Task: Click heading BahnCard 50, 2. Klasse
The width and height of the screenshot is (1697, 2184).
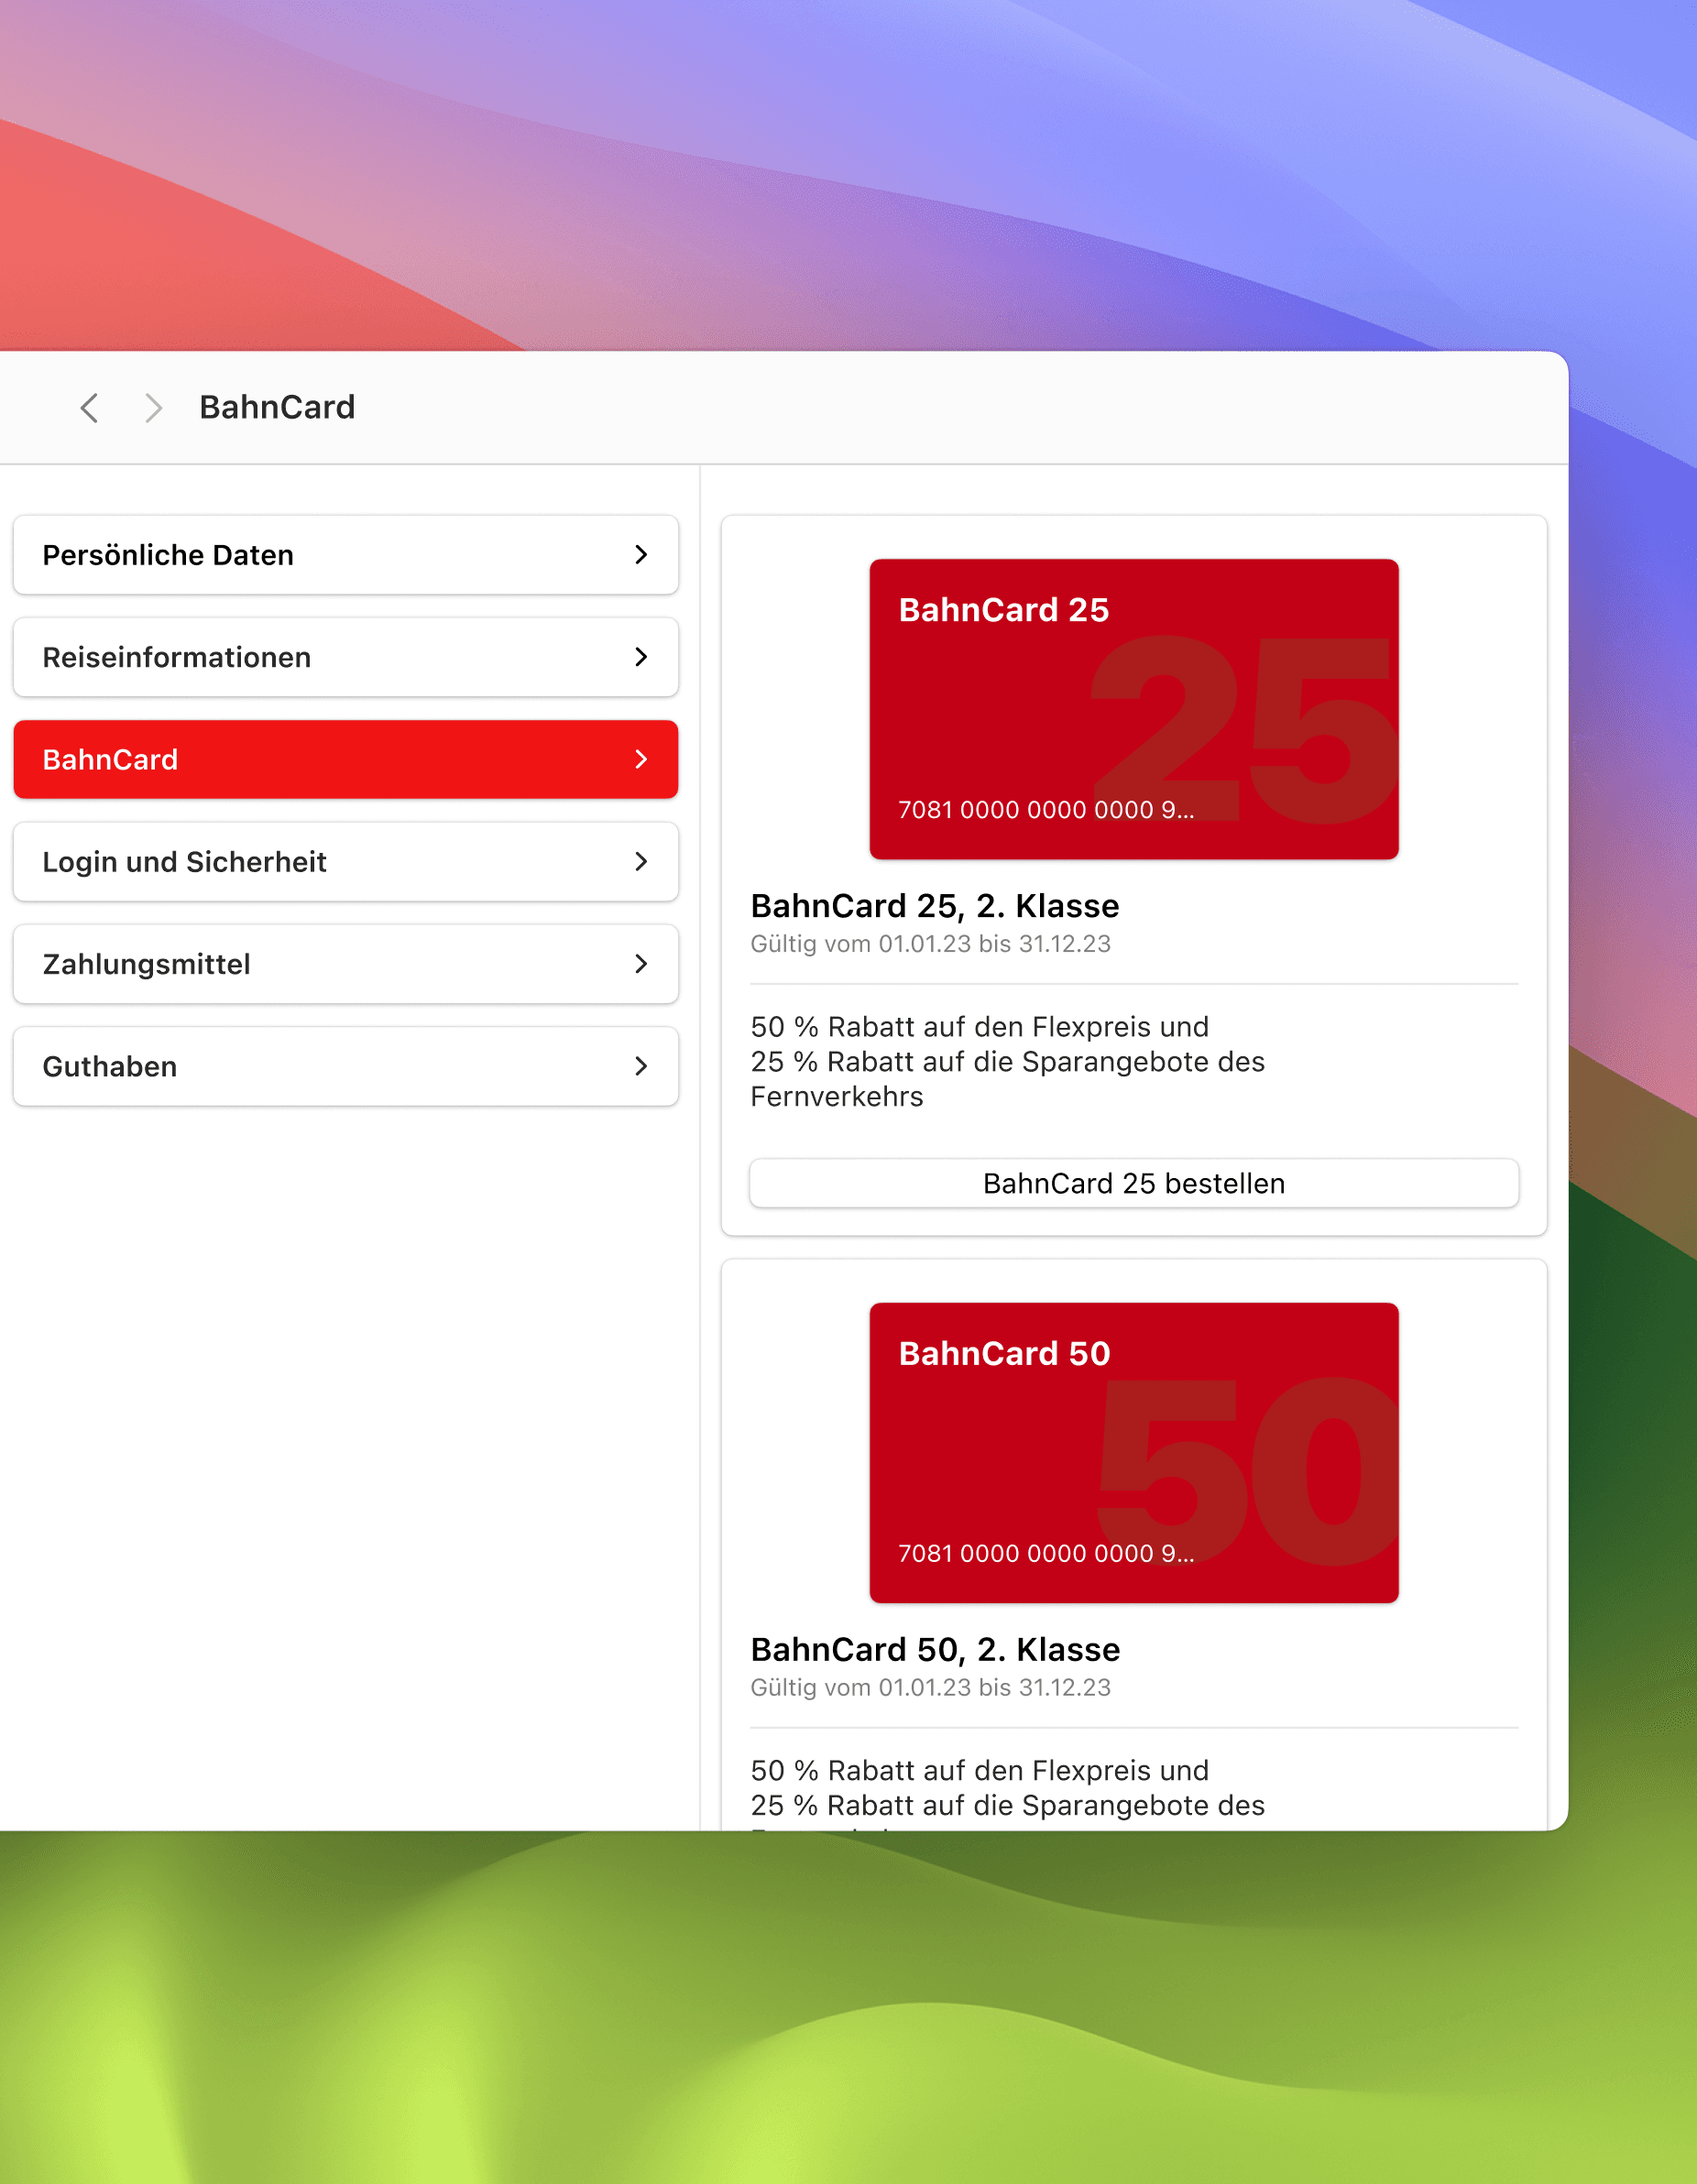Action: pos(935,1650)
